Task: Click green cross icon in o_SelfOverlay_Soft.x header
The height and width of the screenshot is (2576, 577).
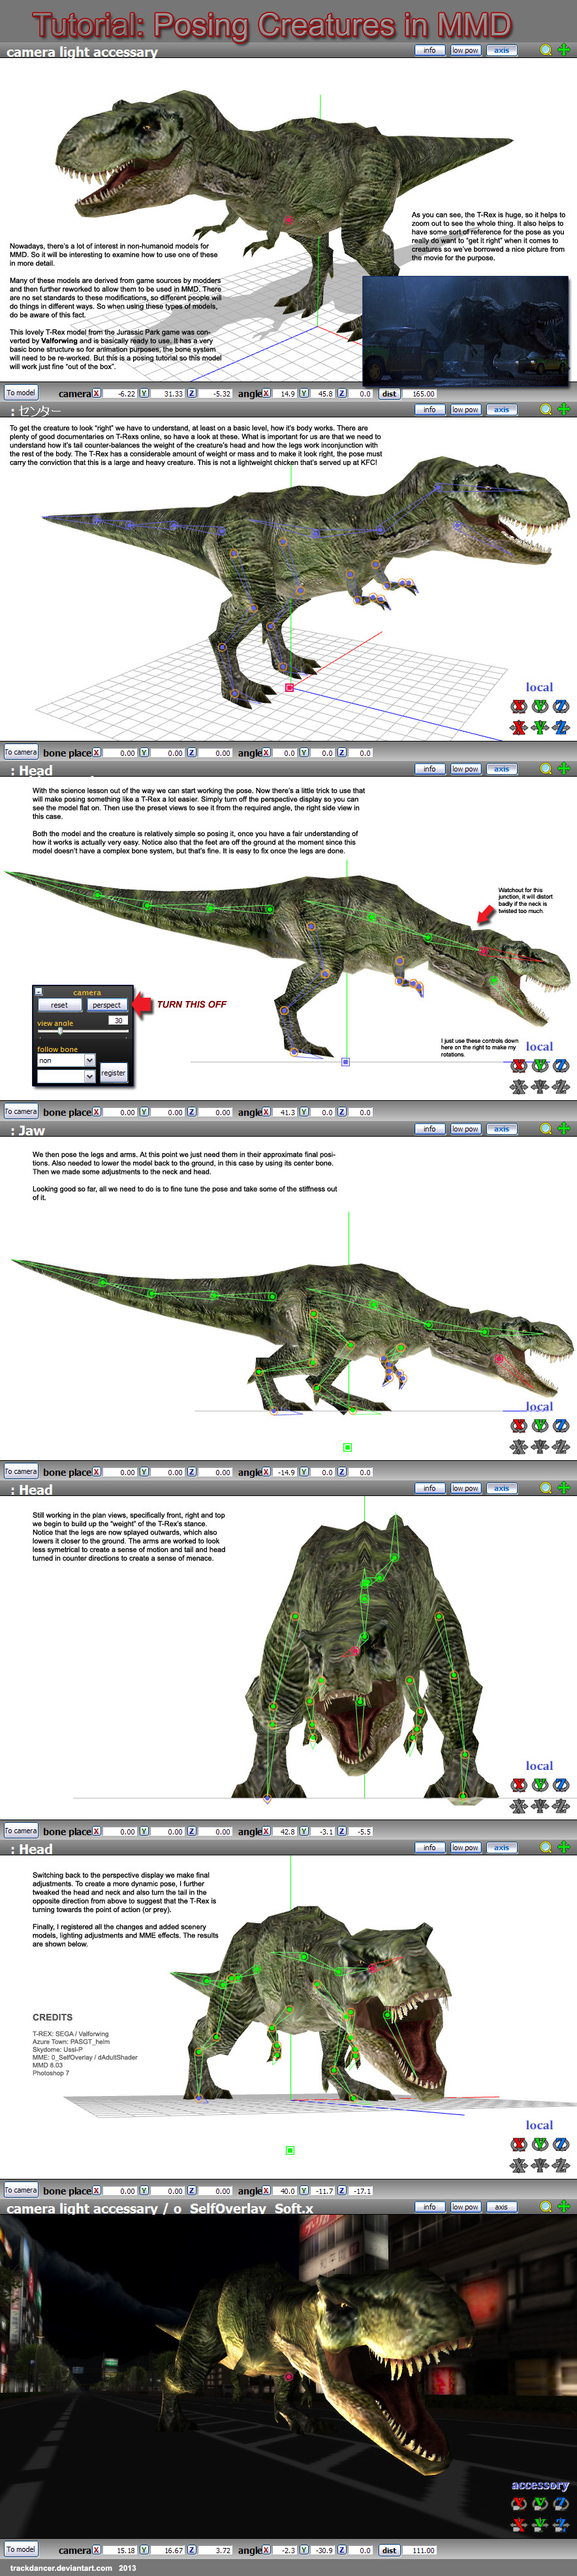Action: pos(564,2206)
